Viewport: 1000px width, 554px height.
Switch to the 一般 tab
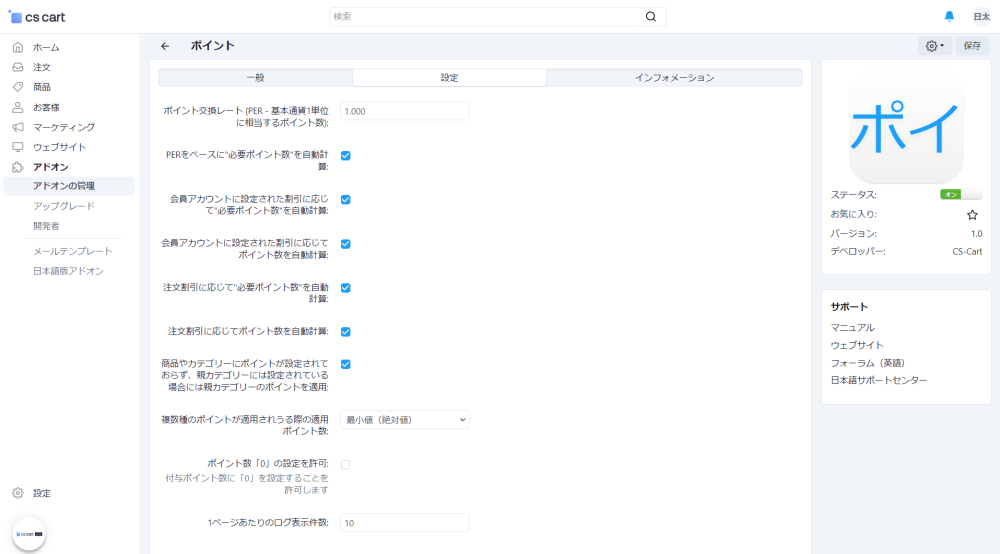tap(255, 77)
